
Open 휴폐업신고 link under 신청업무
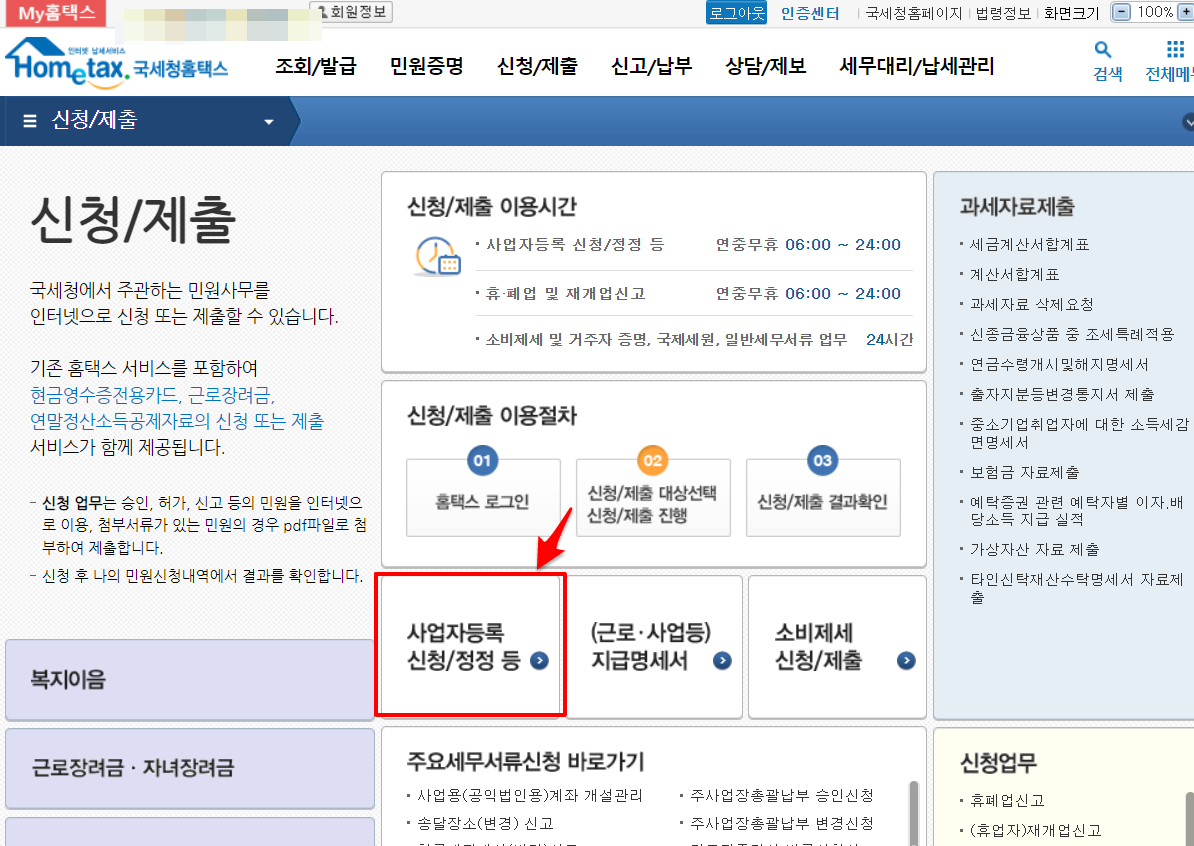click(1007, 800)
